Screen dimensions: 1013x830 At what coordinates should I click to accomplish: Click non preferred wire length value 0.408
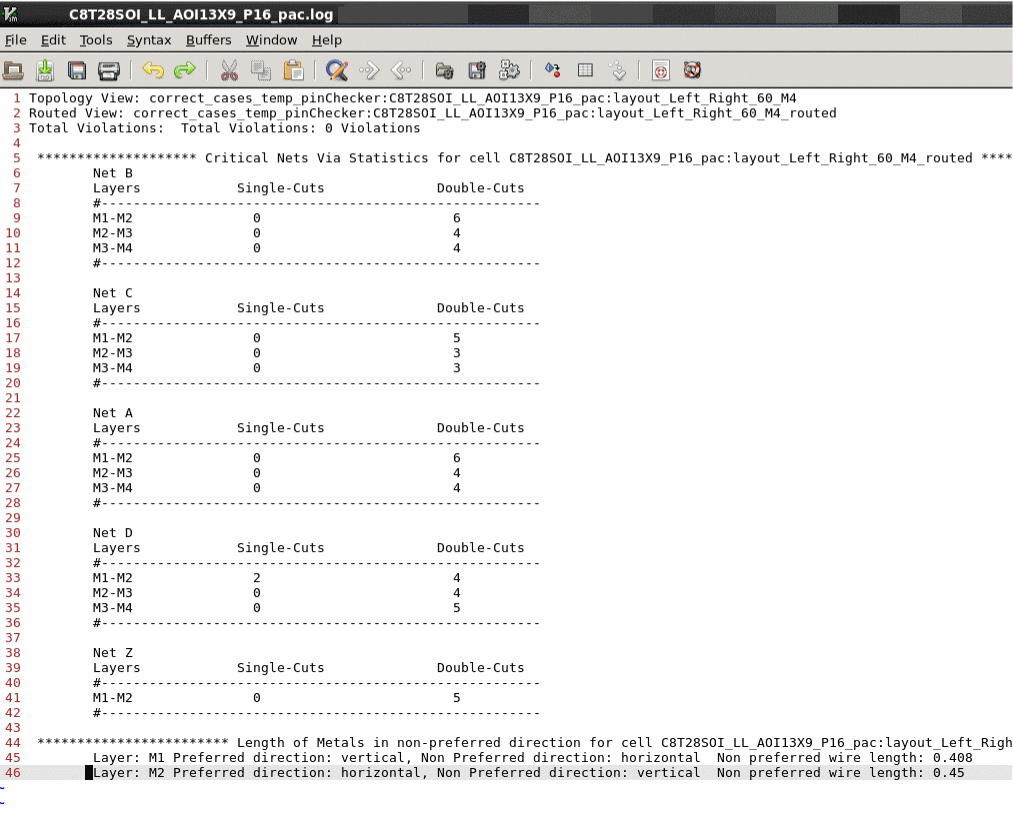(x=952, y=758)
